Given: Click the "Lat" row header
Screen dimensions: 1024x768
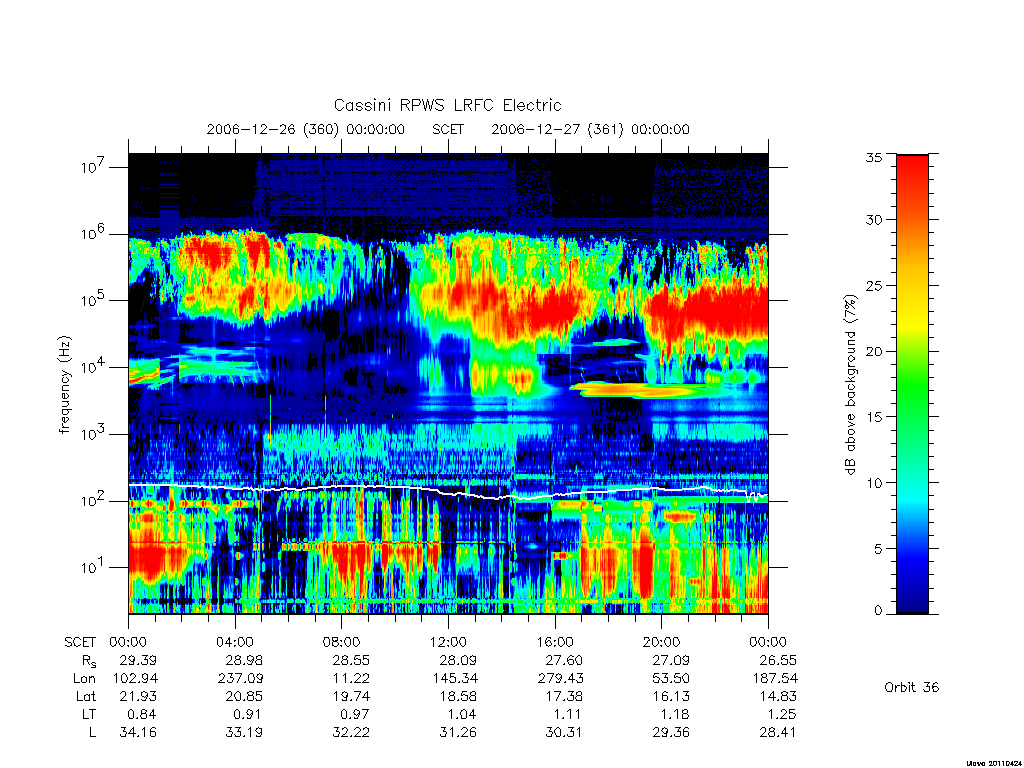Looking at the screenshot, I should pyautogui.click(x=86, y=696).
